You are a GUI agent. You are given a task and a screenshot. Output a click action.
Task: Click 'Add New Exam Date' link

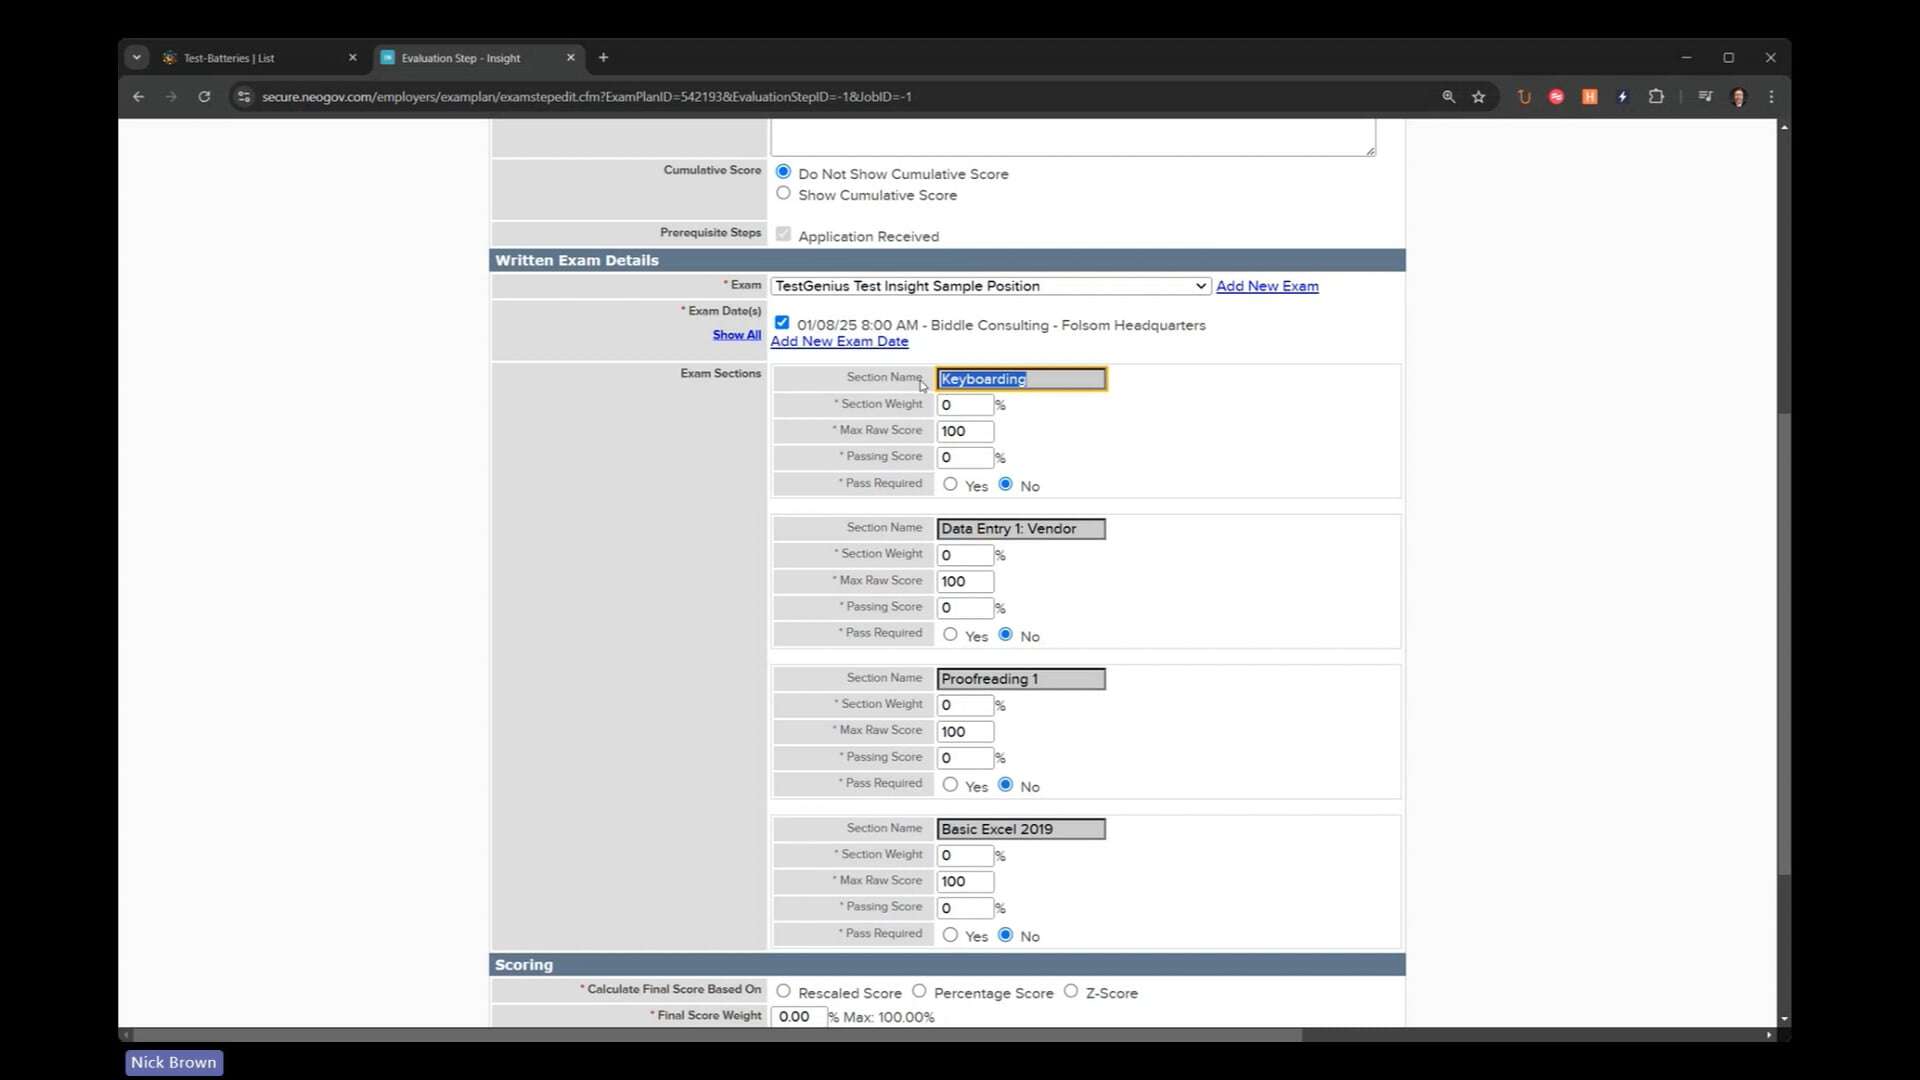click(x=839, y=340)
